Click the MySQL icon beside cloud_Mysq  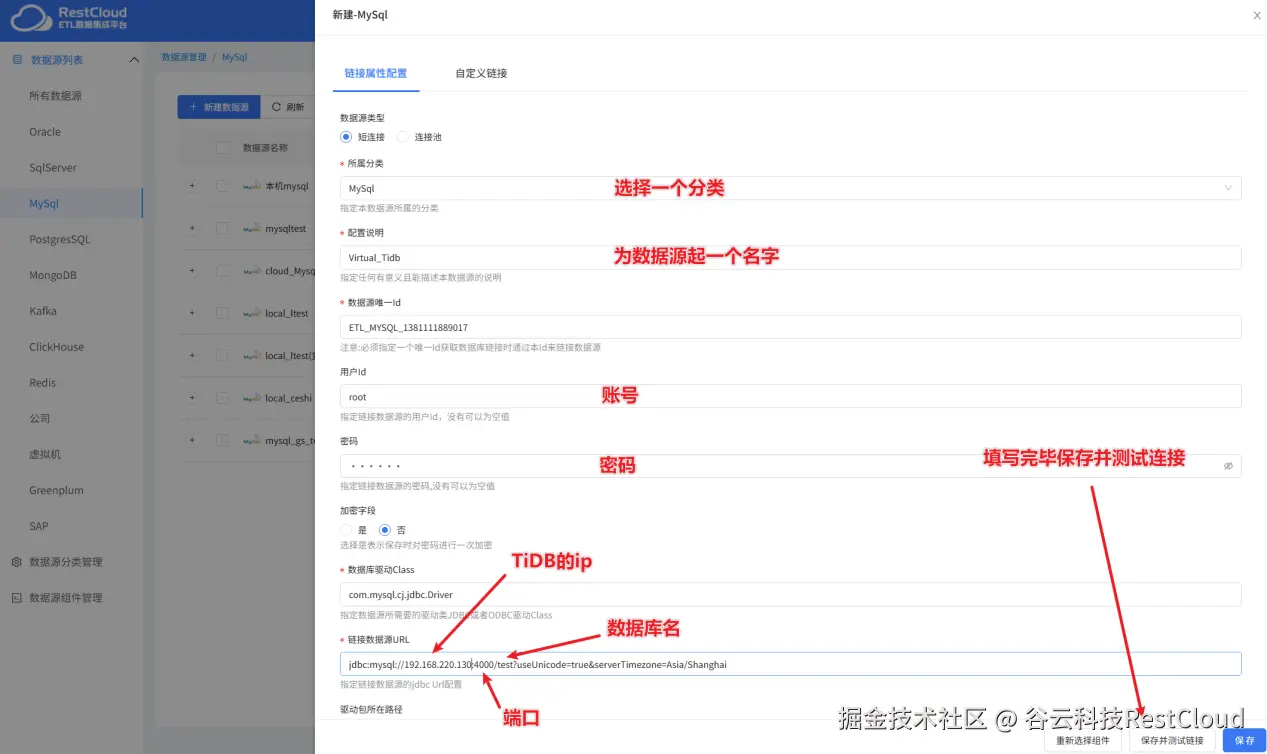coord(252,271)
